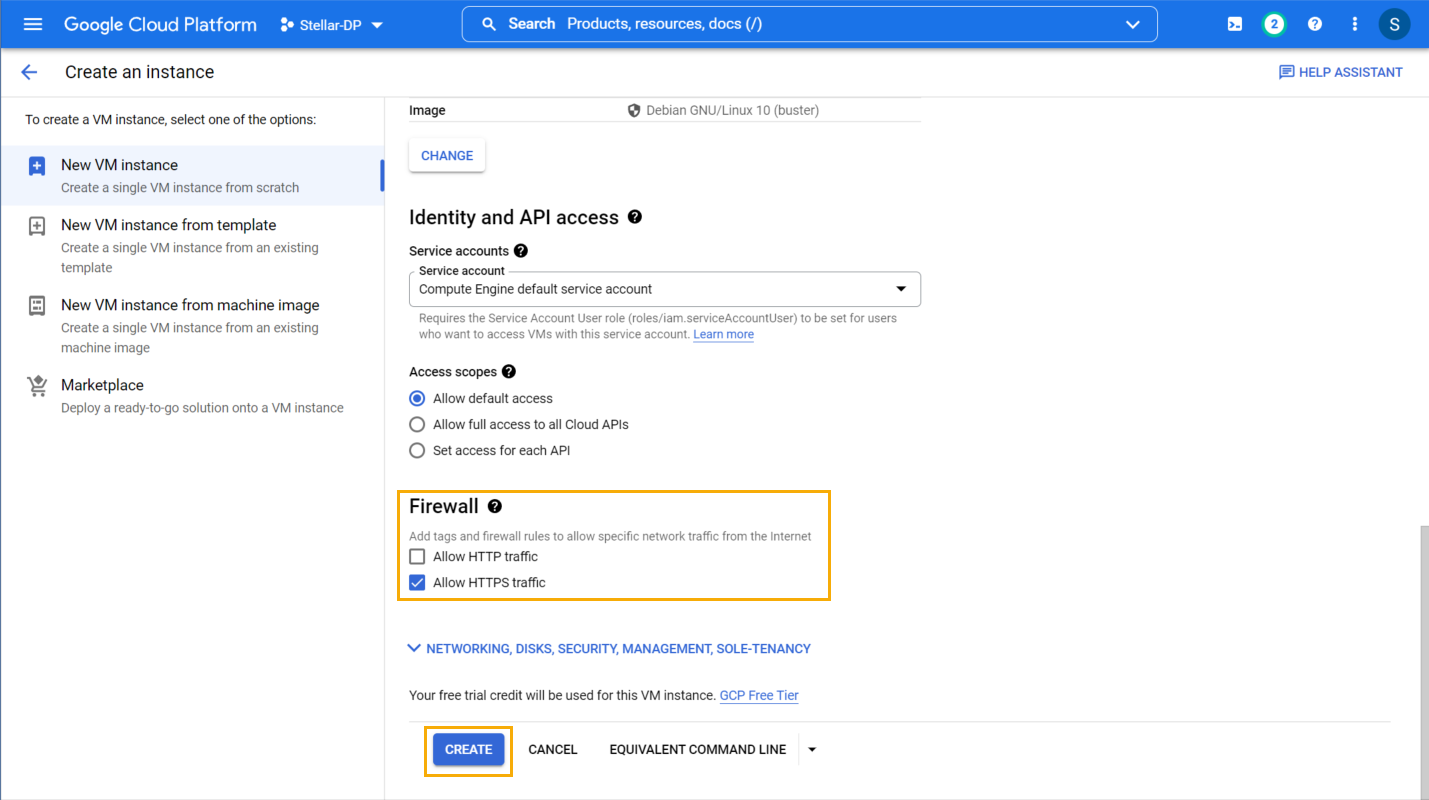The width and height of the screenshot is (1429, 800).
Task: Open the Service account dropdown
Action: (x=664, y=289)
